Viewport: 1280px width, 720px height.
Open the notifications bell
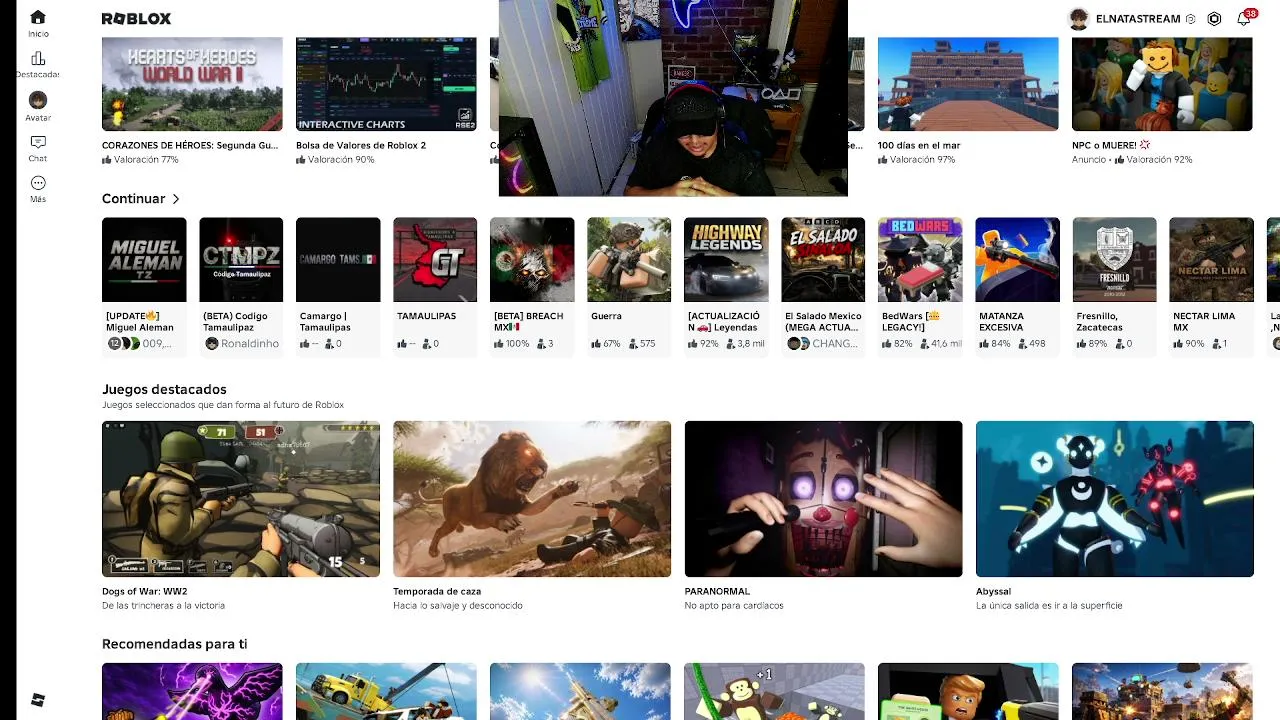(1243, 19)
